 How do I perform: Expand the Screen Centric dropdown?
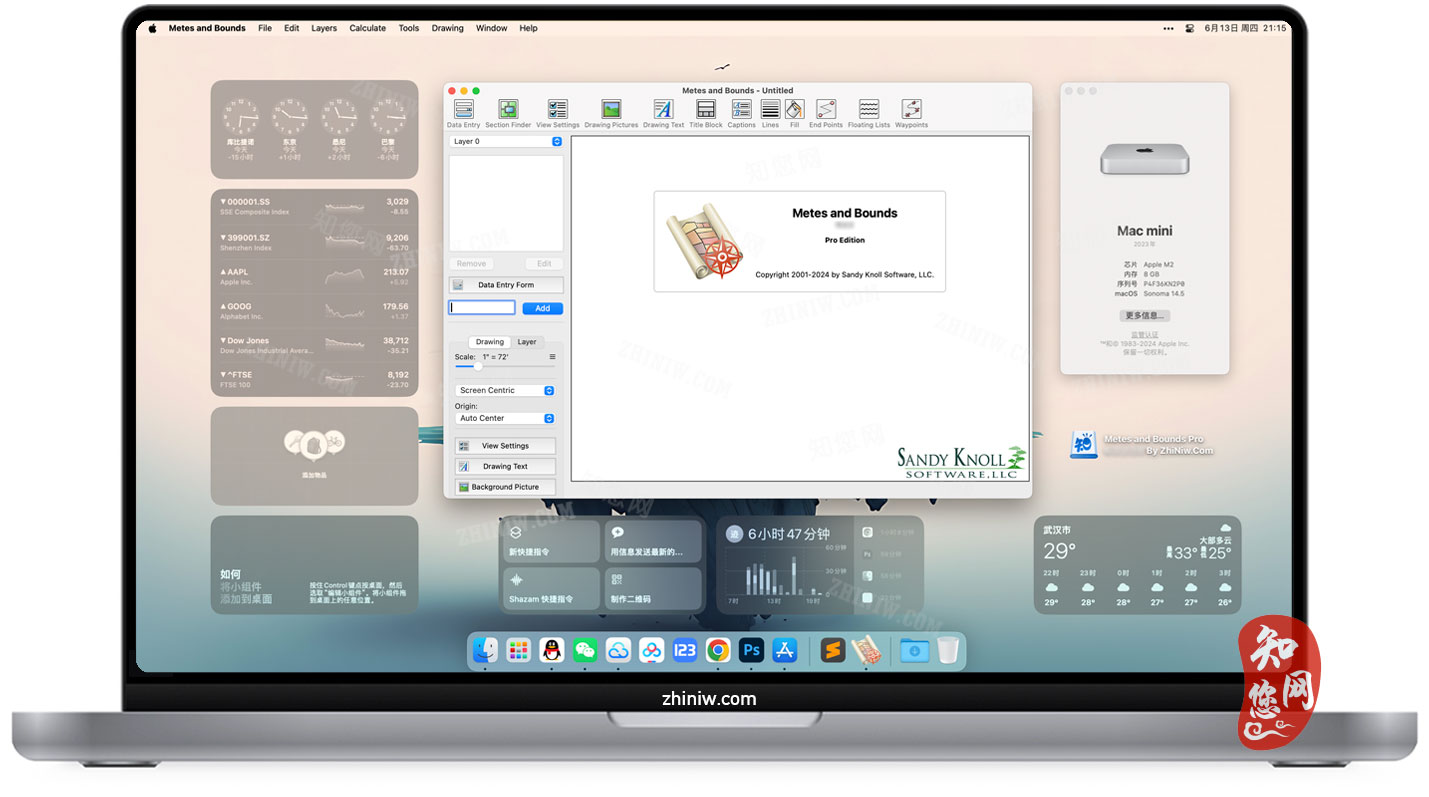point(505,390)
